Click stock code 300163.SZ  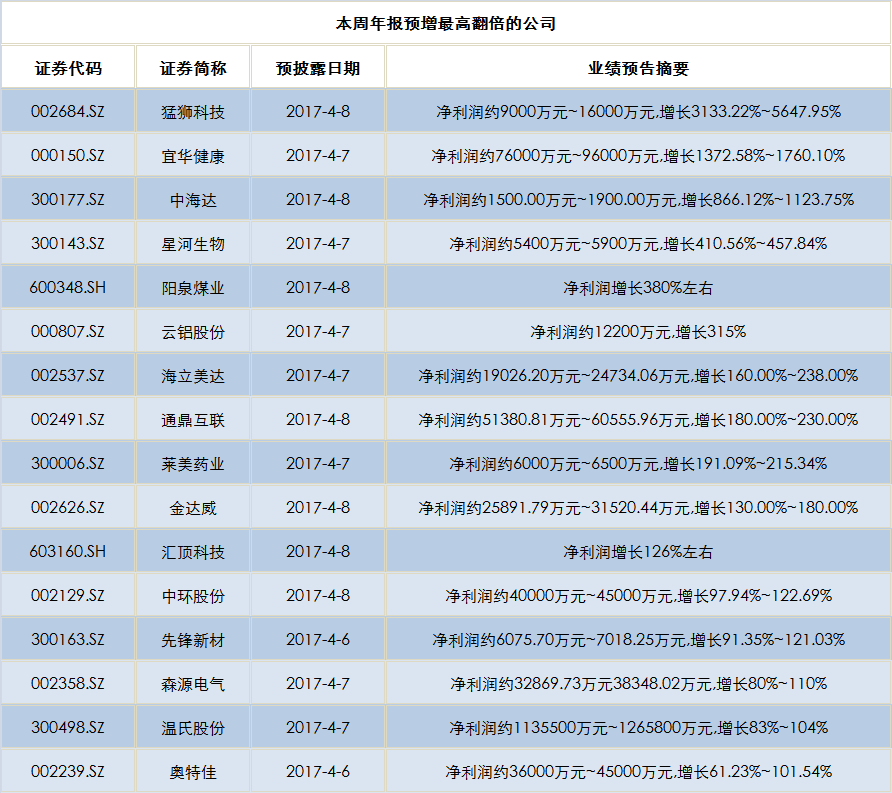tap(68, 639)
